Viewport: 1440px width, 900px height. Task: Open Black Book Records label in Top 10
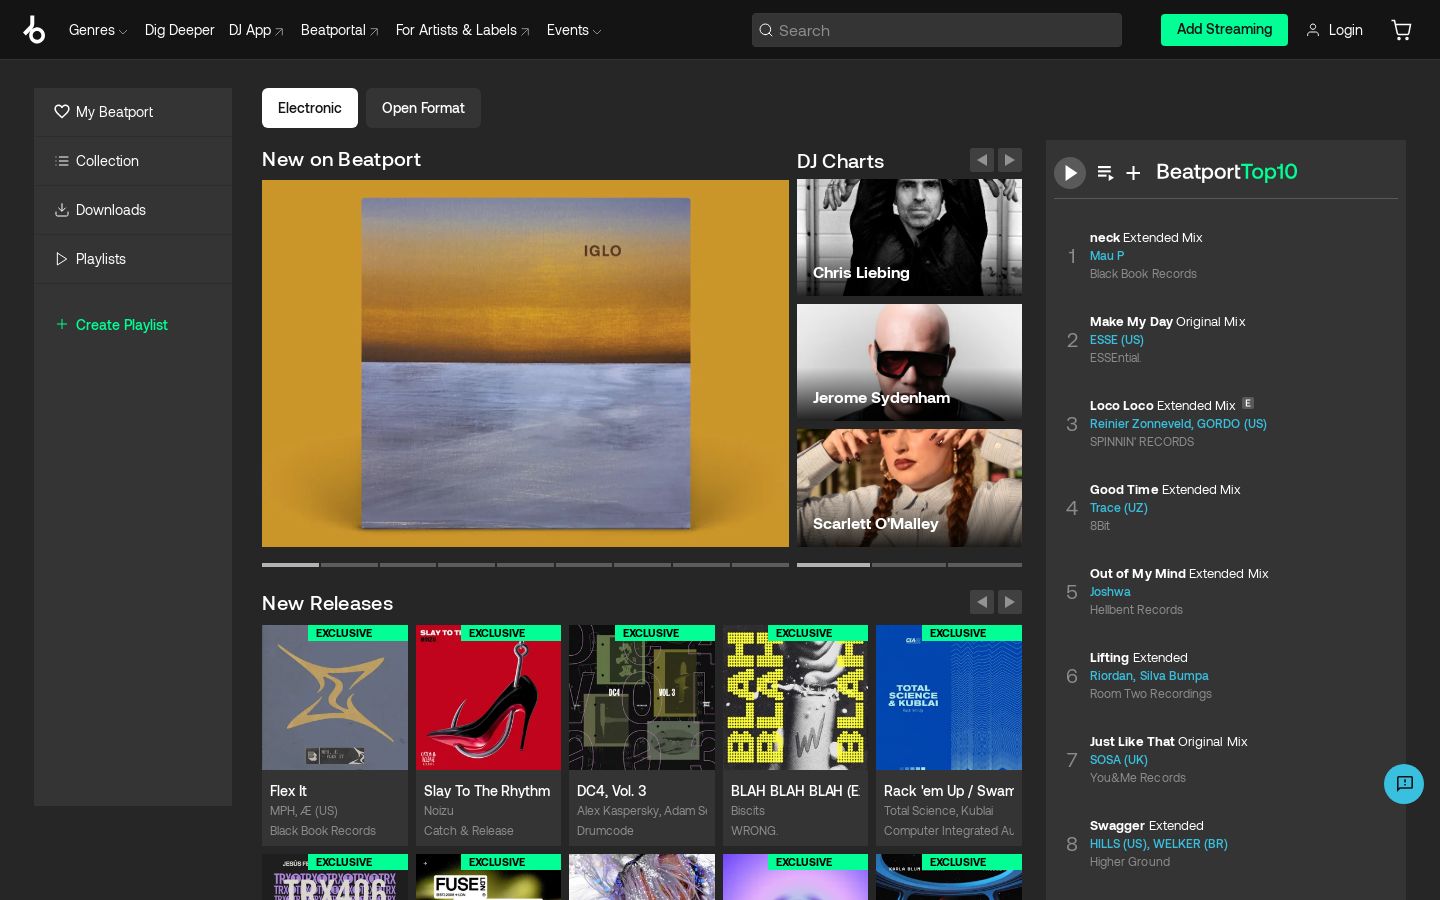point(1143,274)
